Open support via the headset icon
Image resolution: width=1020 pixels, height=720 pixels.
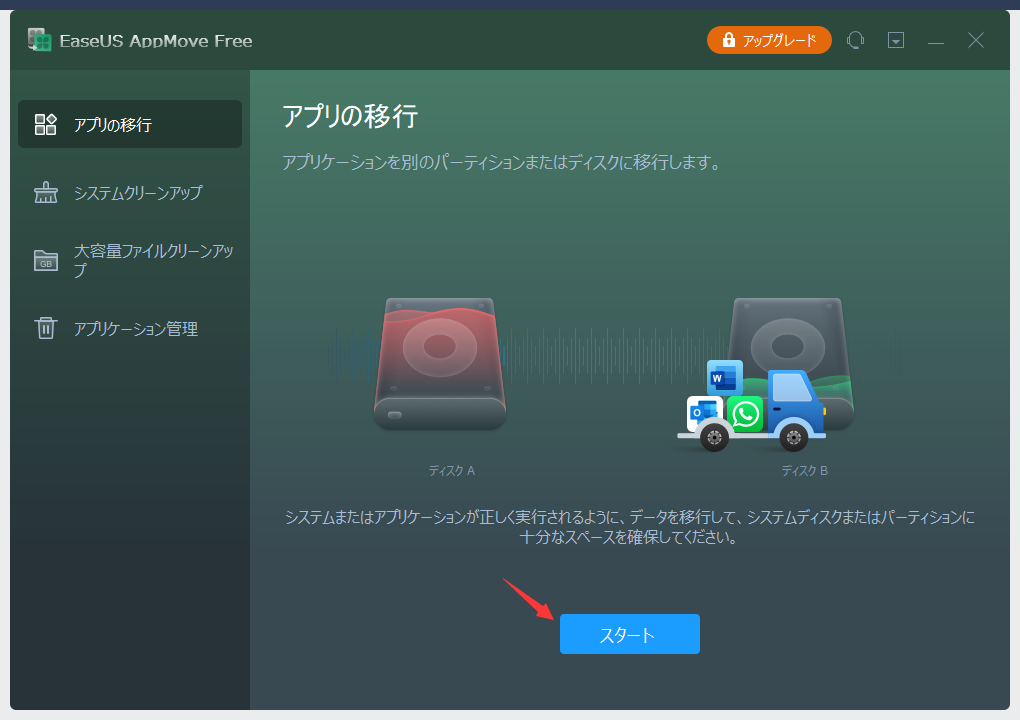click(855, 40)
